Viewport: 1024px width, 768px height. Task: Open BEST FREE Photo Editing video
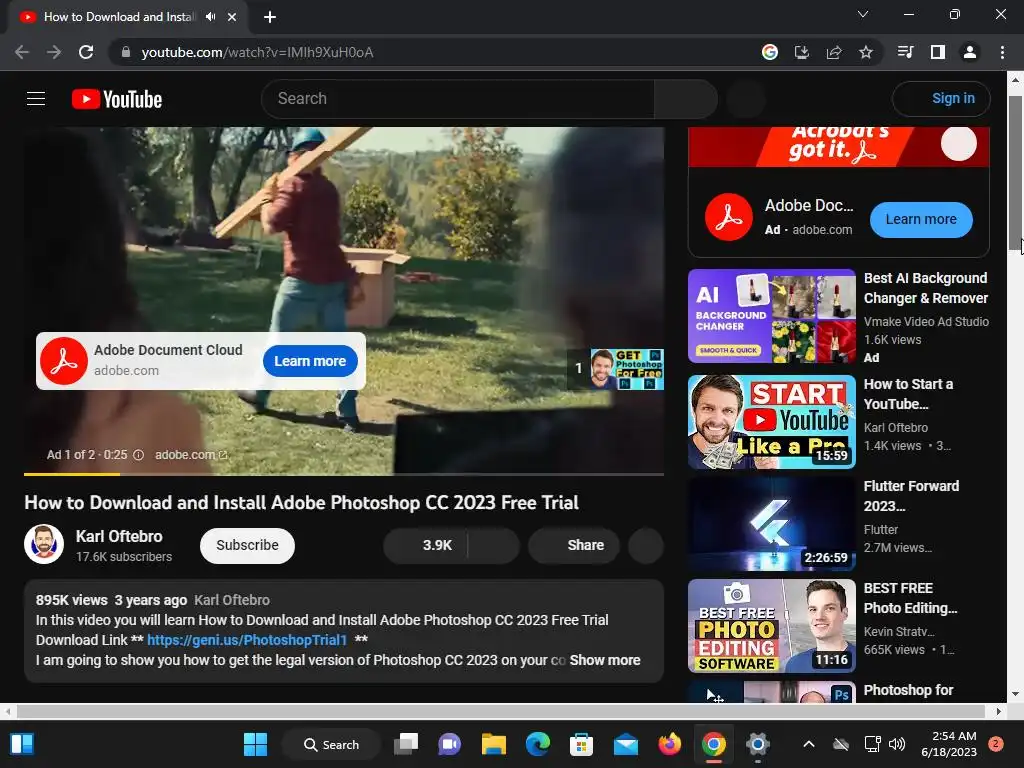[771, 626]
